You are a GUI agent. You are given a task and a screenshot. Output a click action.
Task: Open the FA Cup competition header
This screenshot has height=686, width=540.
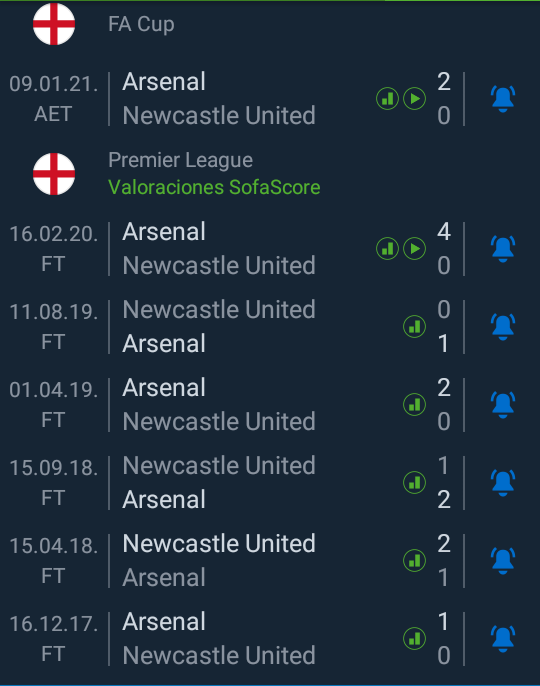coord(141,24)
